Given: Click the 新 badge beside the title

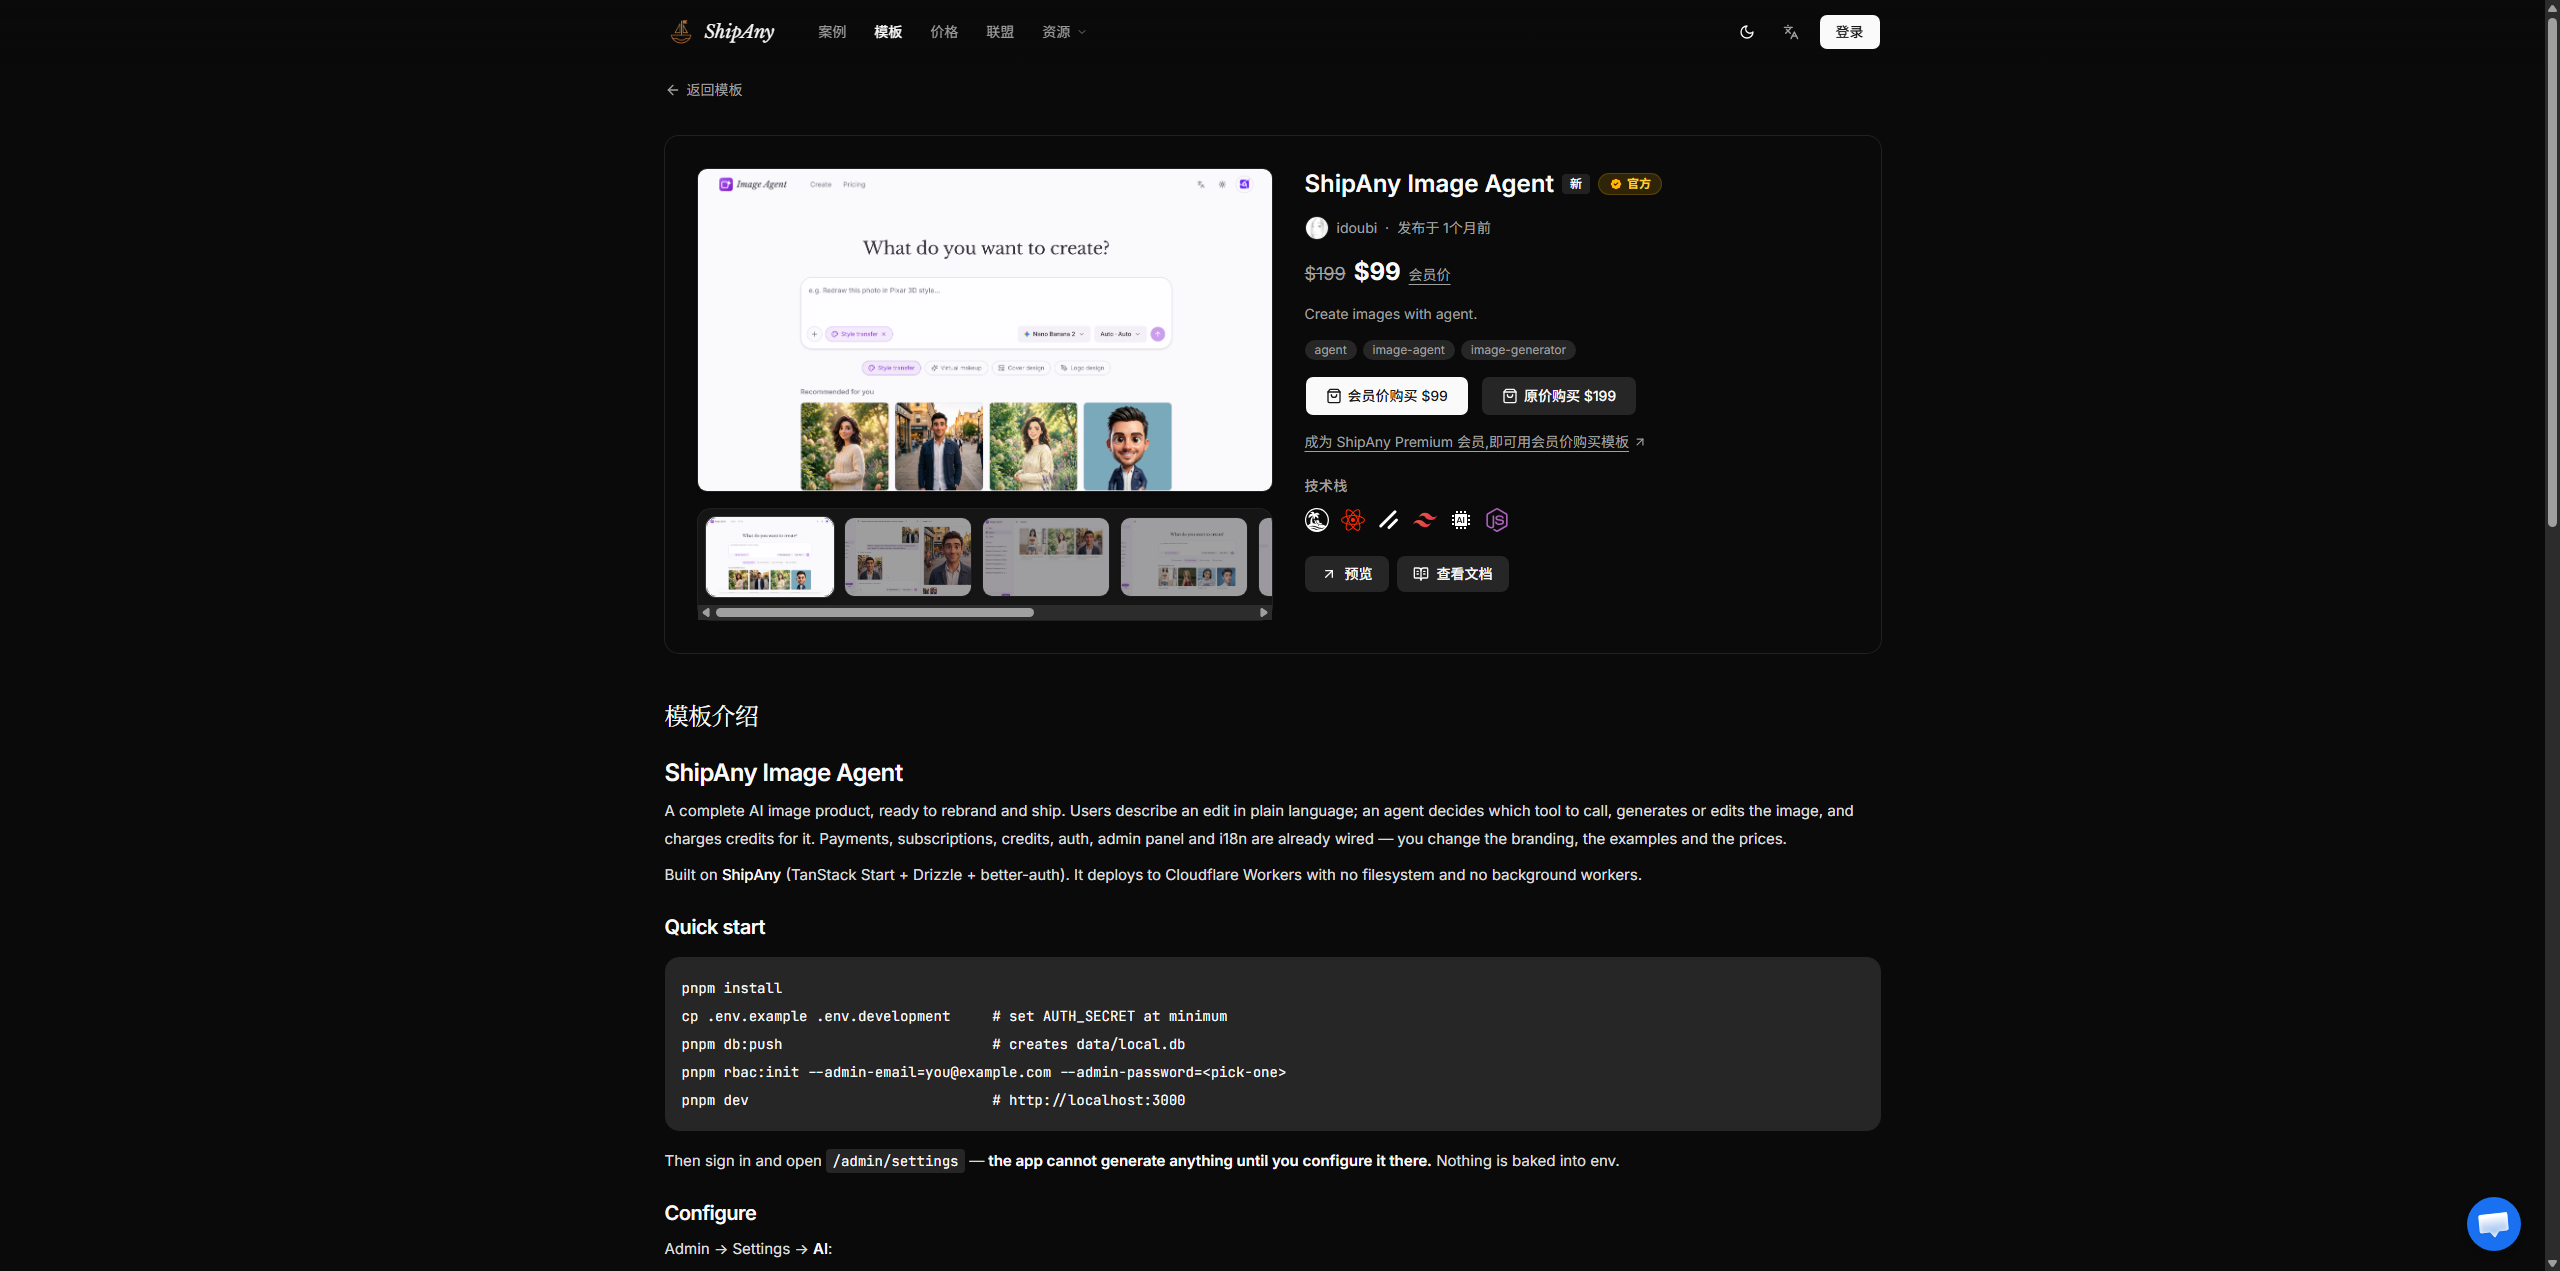Looking at the screenshot, I should [1576, 184].
